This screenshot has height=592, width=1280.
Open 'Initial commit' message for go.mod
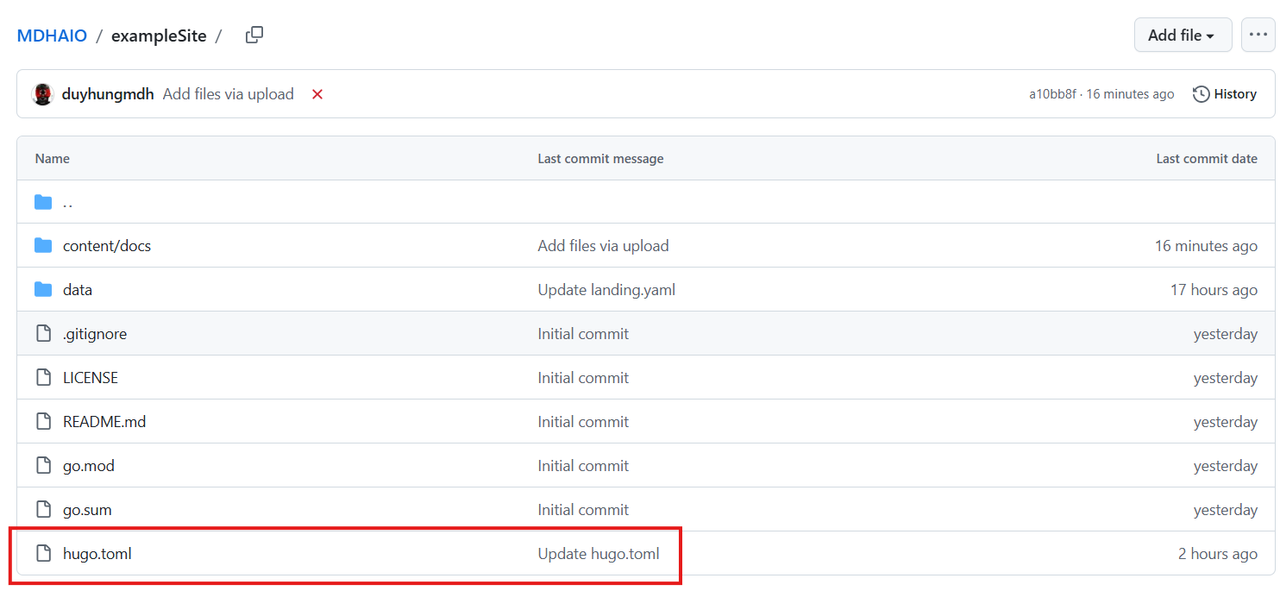tap(583, 466)
